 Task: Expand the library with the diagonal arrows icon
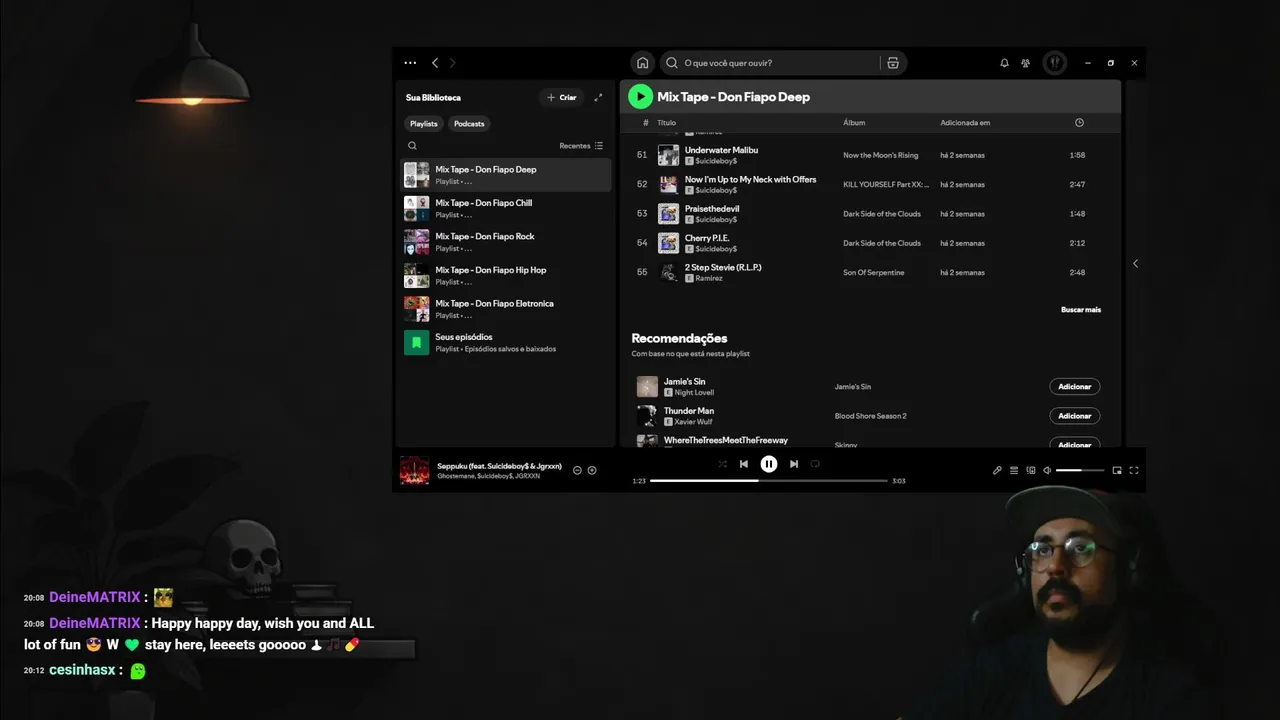(x=598, y=97)
